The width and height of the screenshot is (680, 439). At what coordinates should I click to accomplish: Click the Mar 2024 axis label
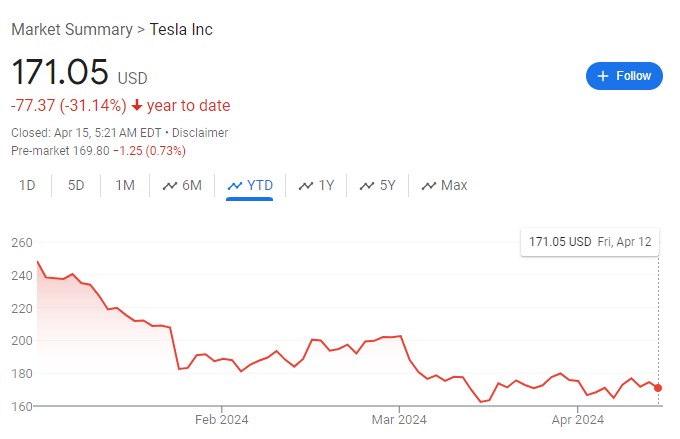tap(399, 421)
